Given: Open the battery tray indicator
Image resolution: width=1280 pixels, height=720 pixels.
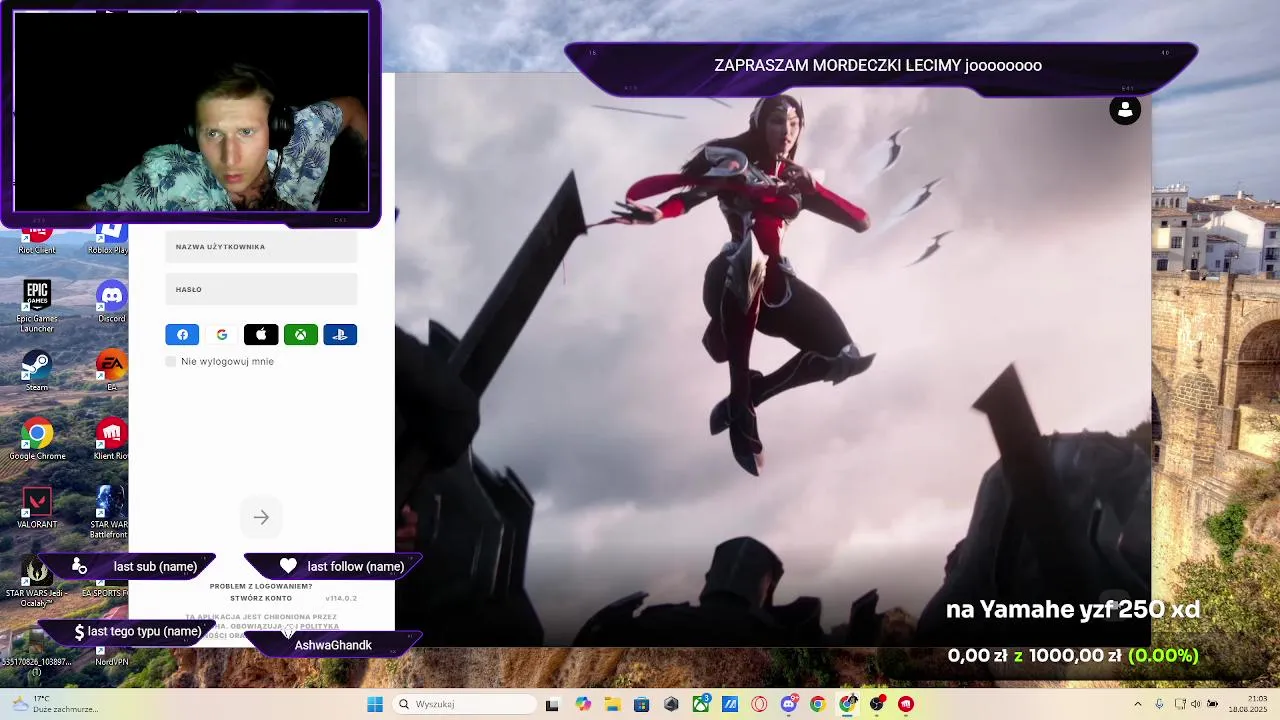Looking at the screenshot, I should (1211, 704).
